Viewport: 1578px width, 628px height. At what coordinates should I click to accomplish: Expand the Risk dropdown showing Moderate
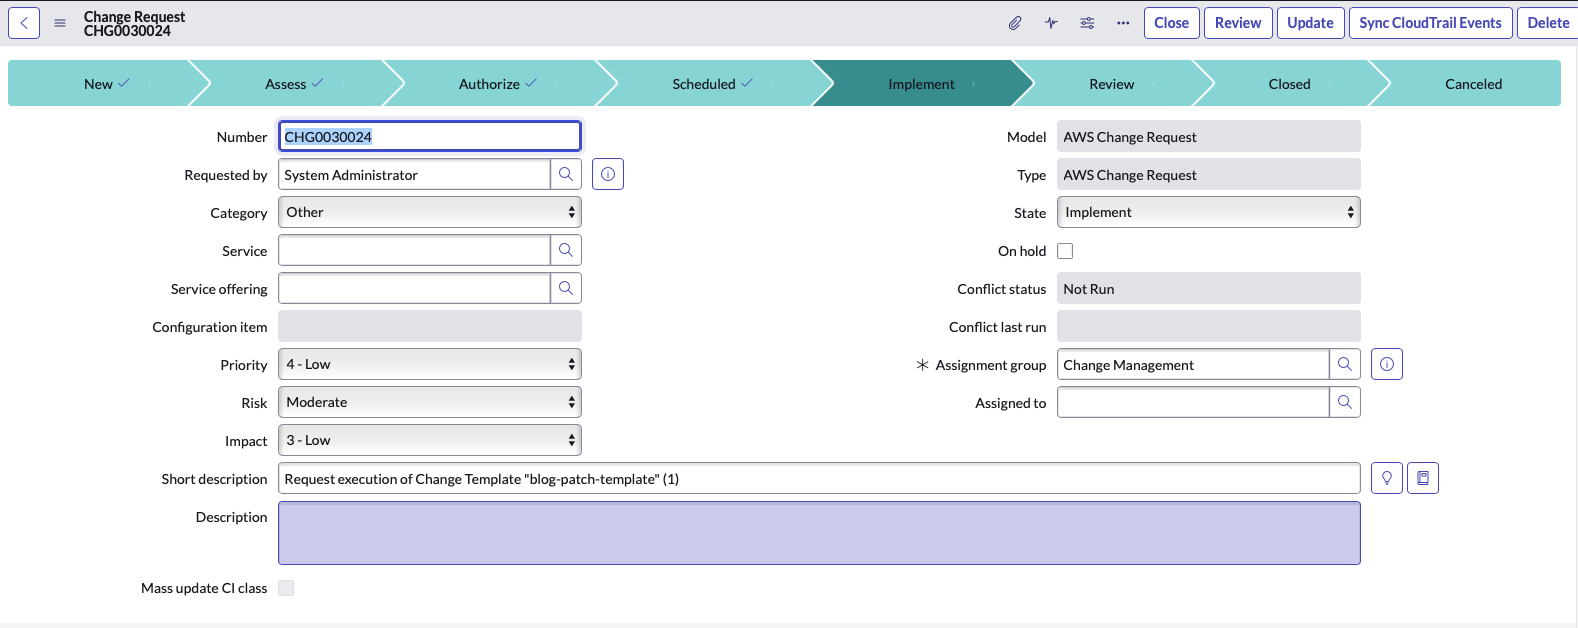coord(430,402)
